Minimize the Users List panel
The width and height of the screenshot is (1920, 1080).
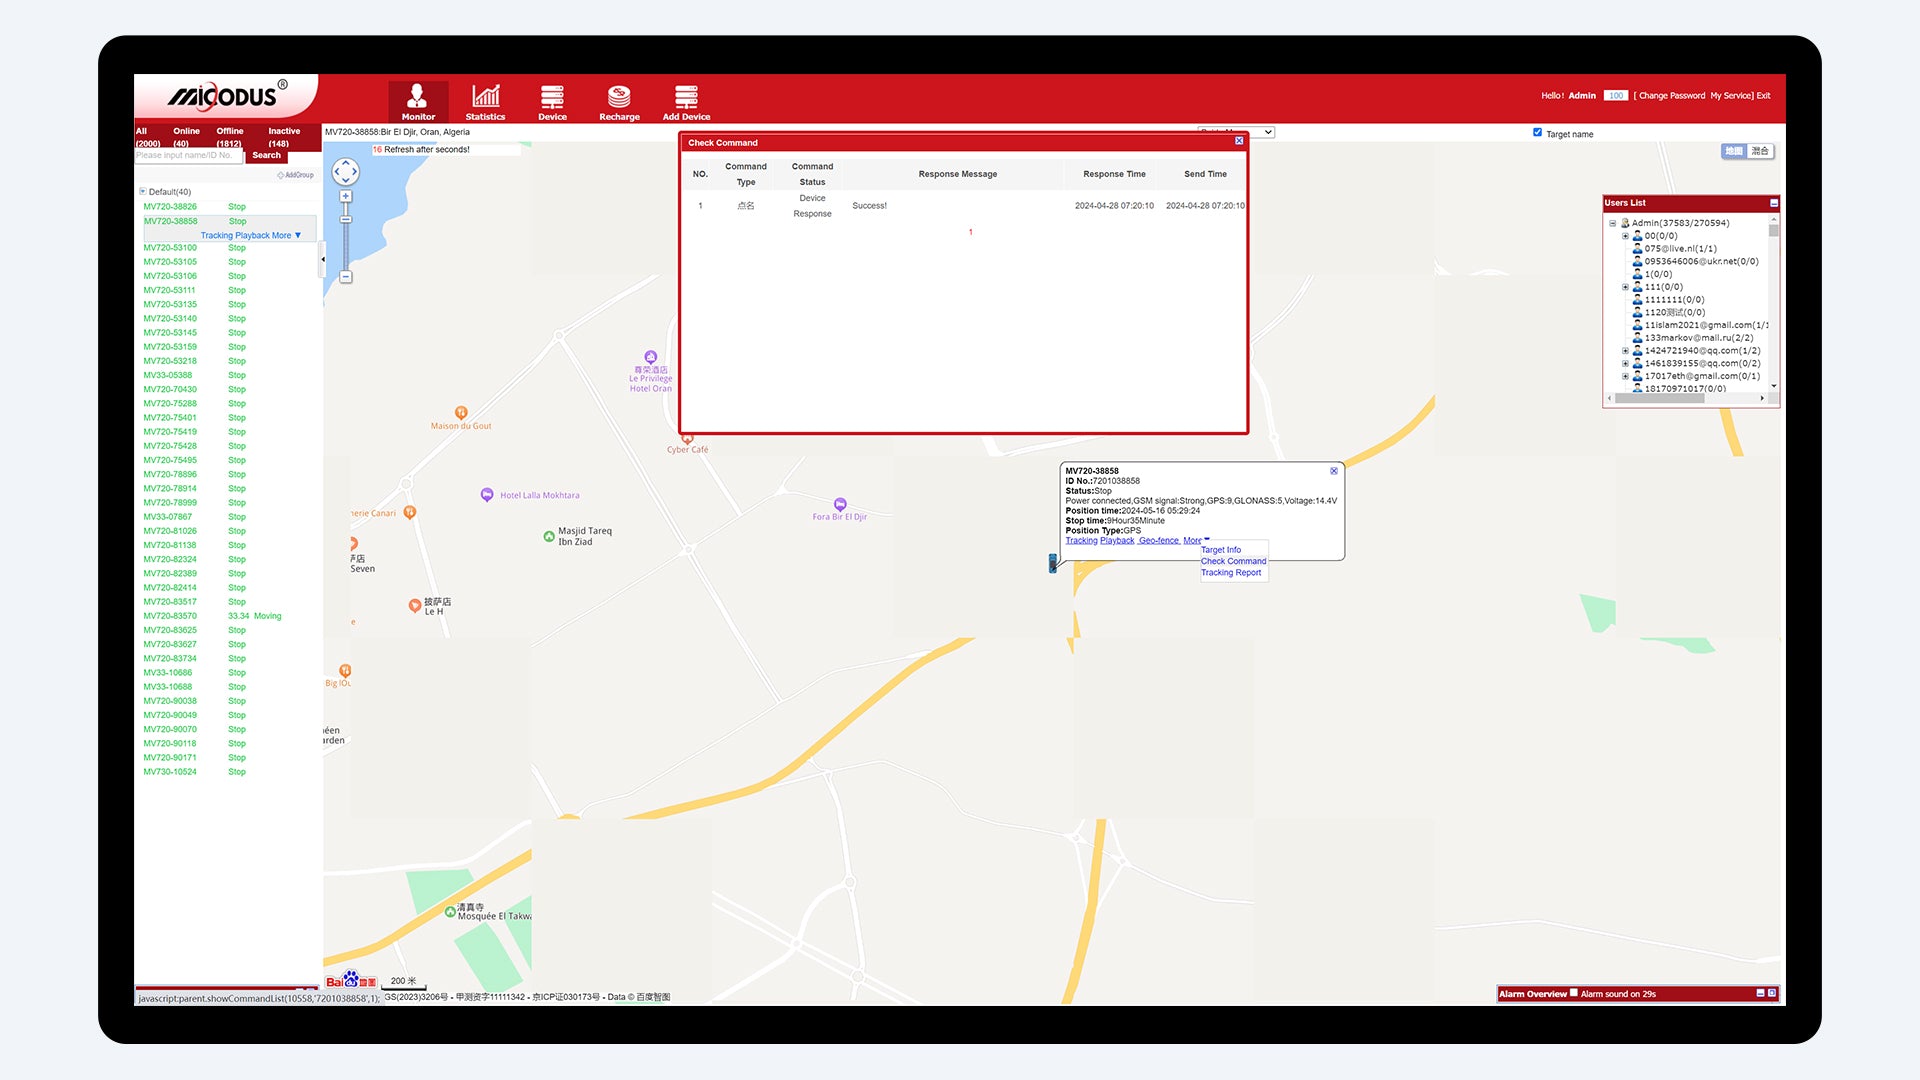(x=1774, y=203)
